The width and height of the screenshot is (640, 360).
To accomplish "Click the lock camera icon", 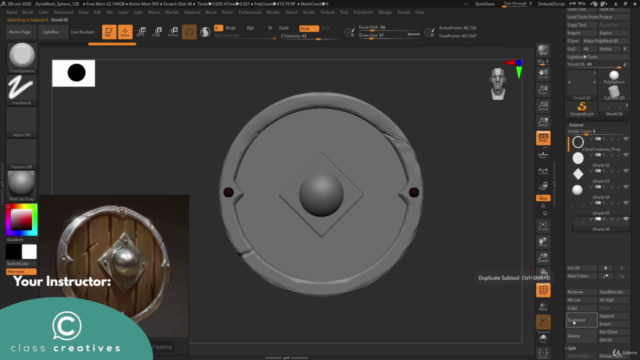I will pos(543,186).
